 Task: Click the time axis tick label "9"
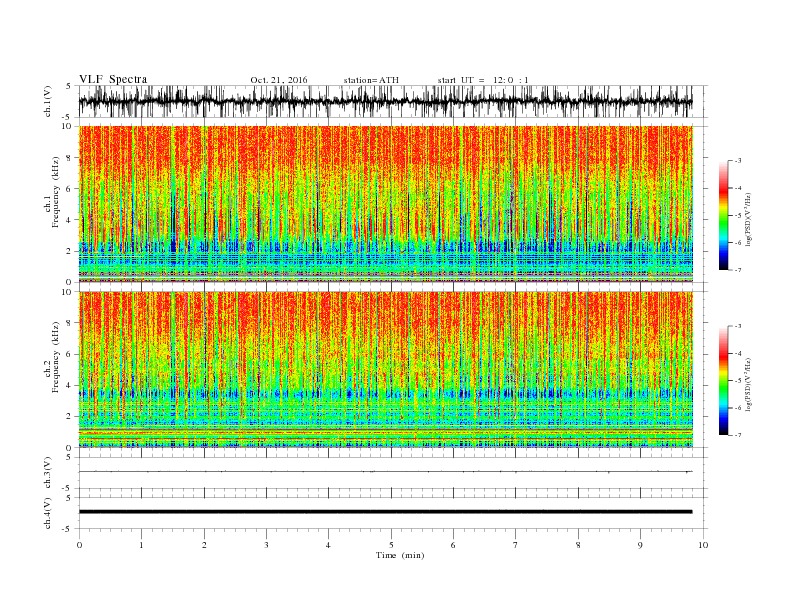640,545
